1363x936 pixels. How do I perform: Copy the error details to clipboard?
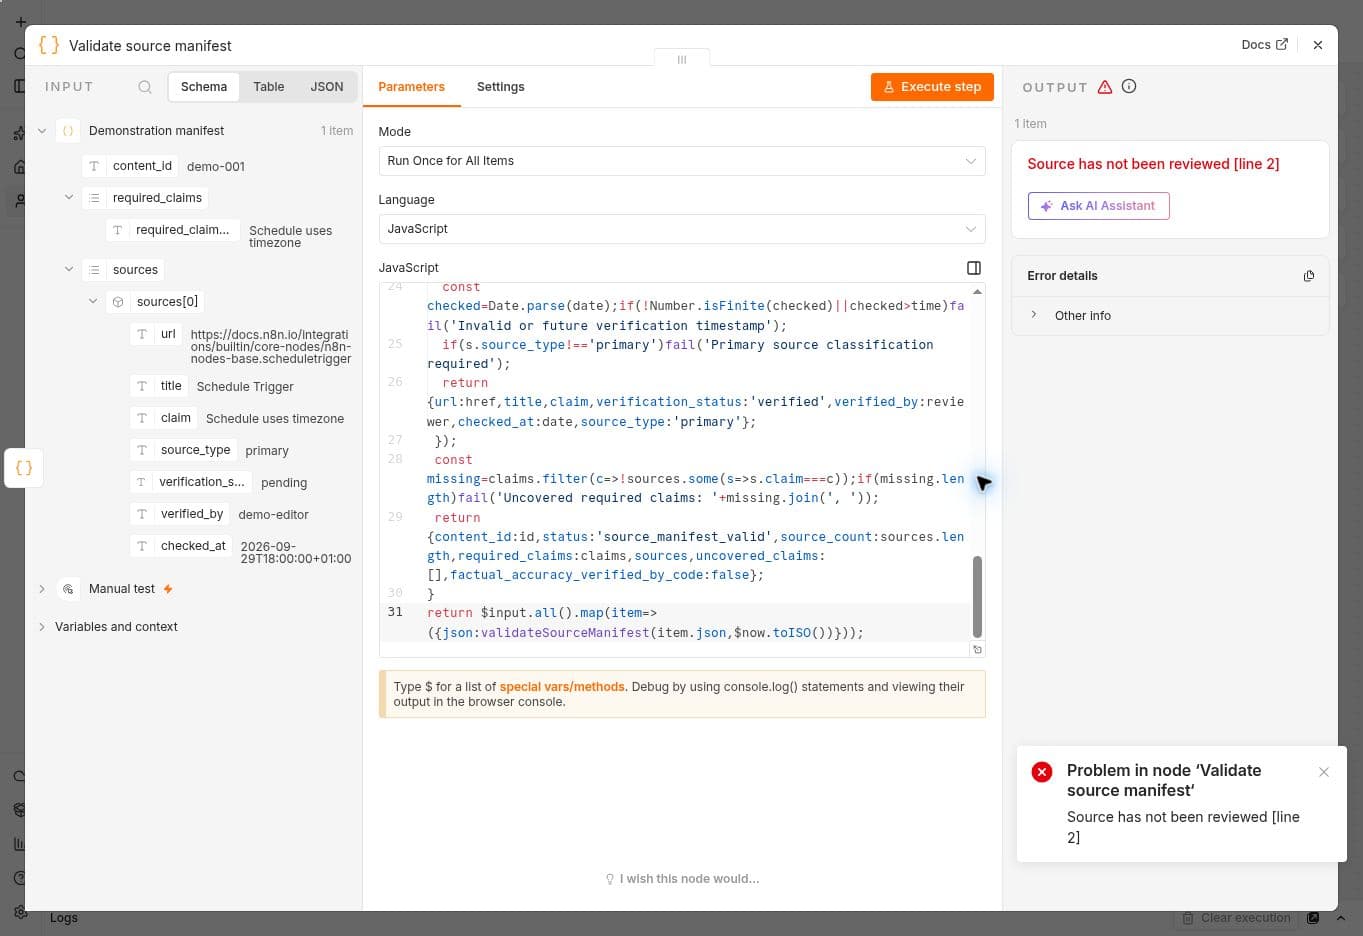[x=1309, y=276]
